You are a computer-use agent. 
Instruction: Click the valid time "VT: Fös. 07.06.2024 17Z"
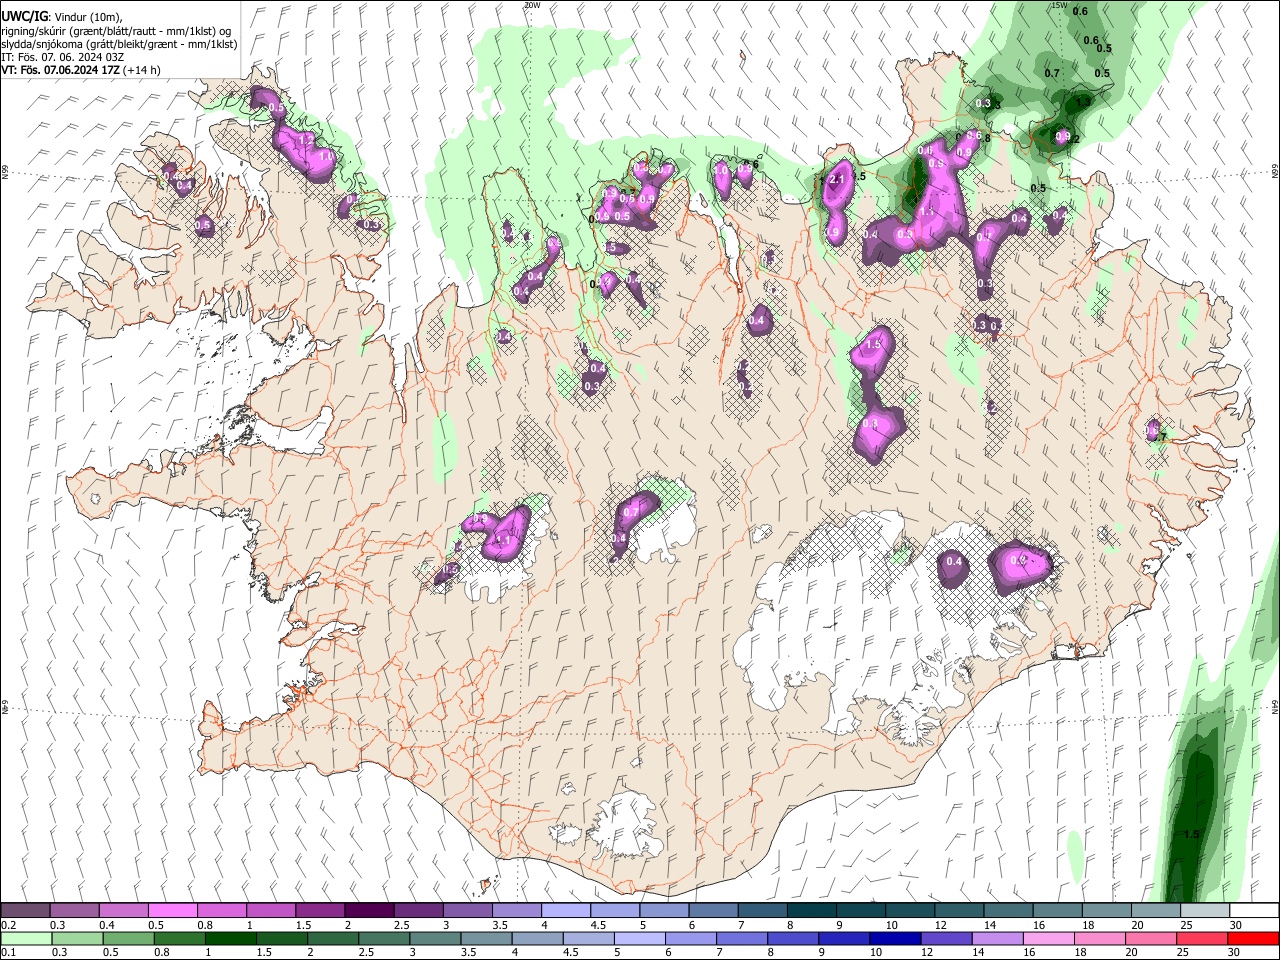pyautogui.click(x=61, y=70)
